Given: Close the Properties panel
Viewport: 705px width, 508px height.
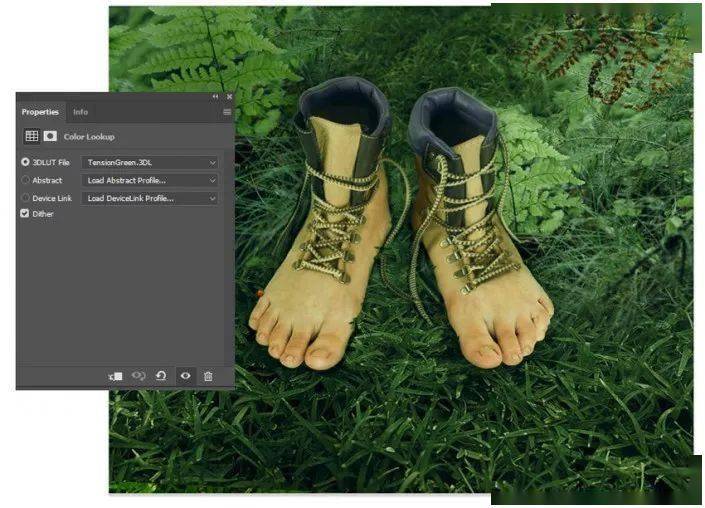Looking at the screenshot, I should pos(229,97).
